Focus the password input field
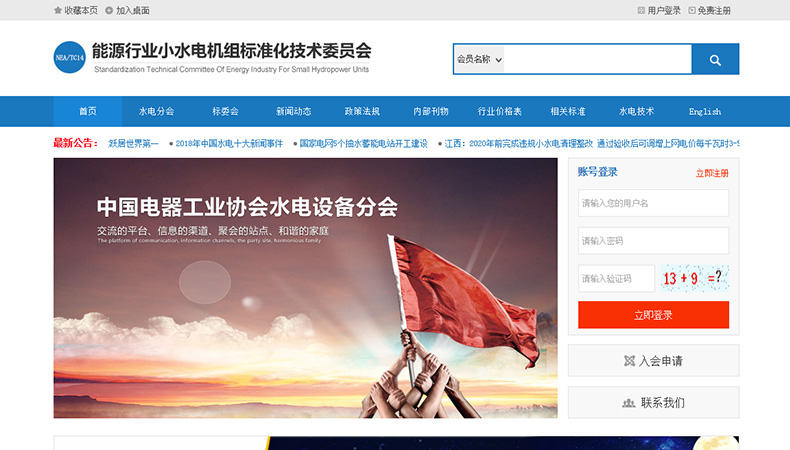790x450 pixels. (653, 241)
